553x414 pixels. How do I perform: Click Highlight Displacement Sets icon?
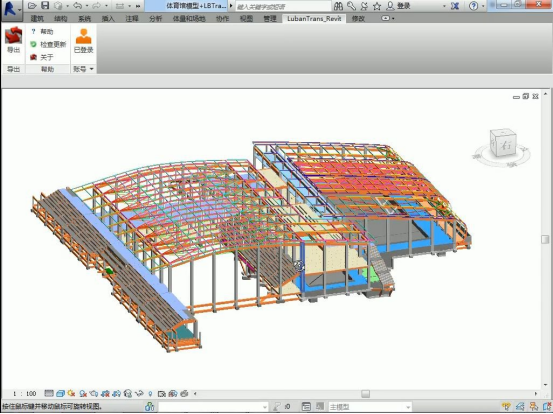(x=184, y=393)
